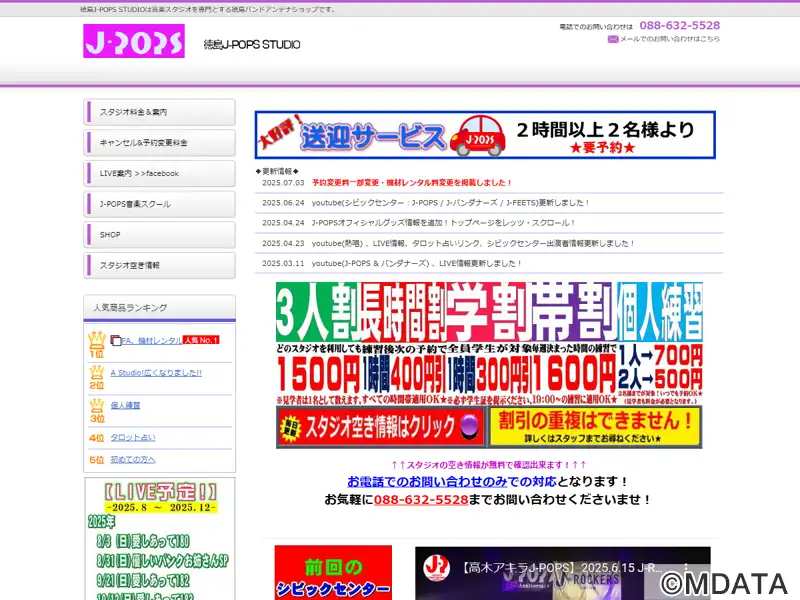Click the 前回のシビックセンター red image
Image resolution: width=800 pixels, height=600 pixels.
(333, 572)
